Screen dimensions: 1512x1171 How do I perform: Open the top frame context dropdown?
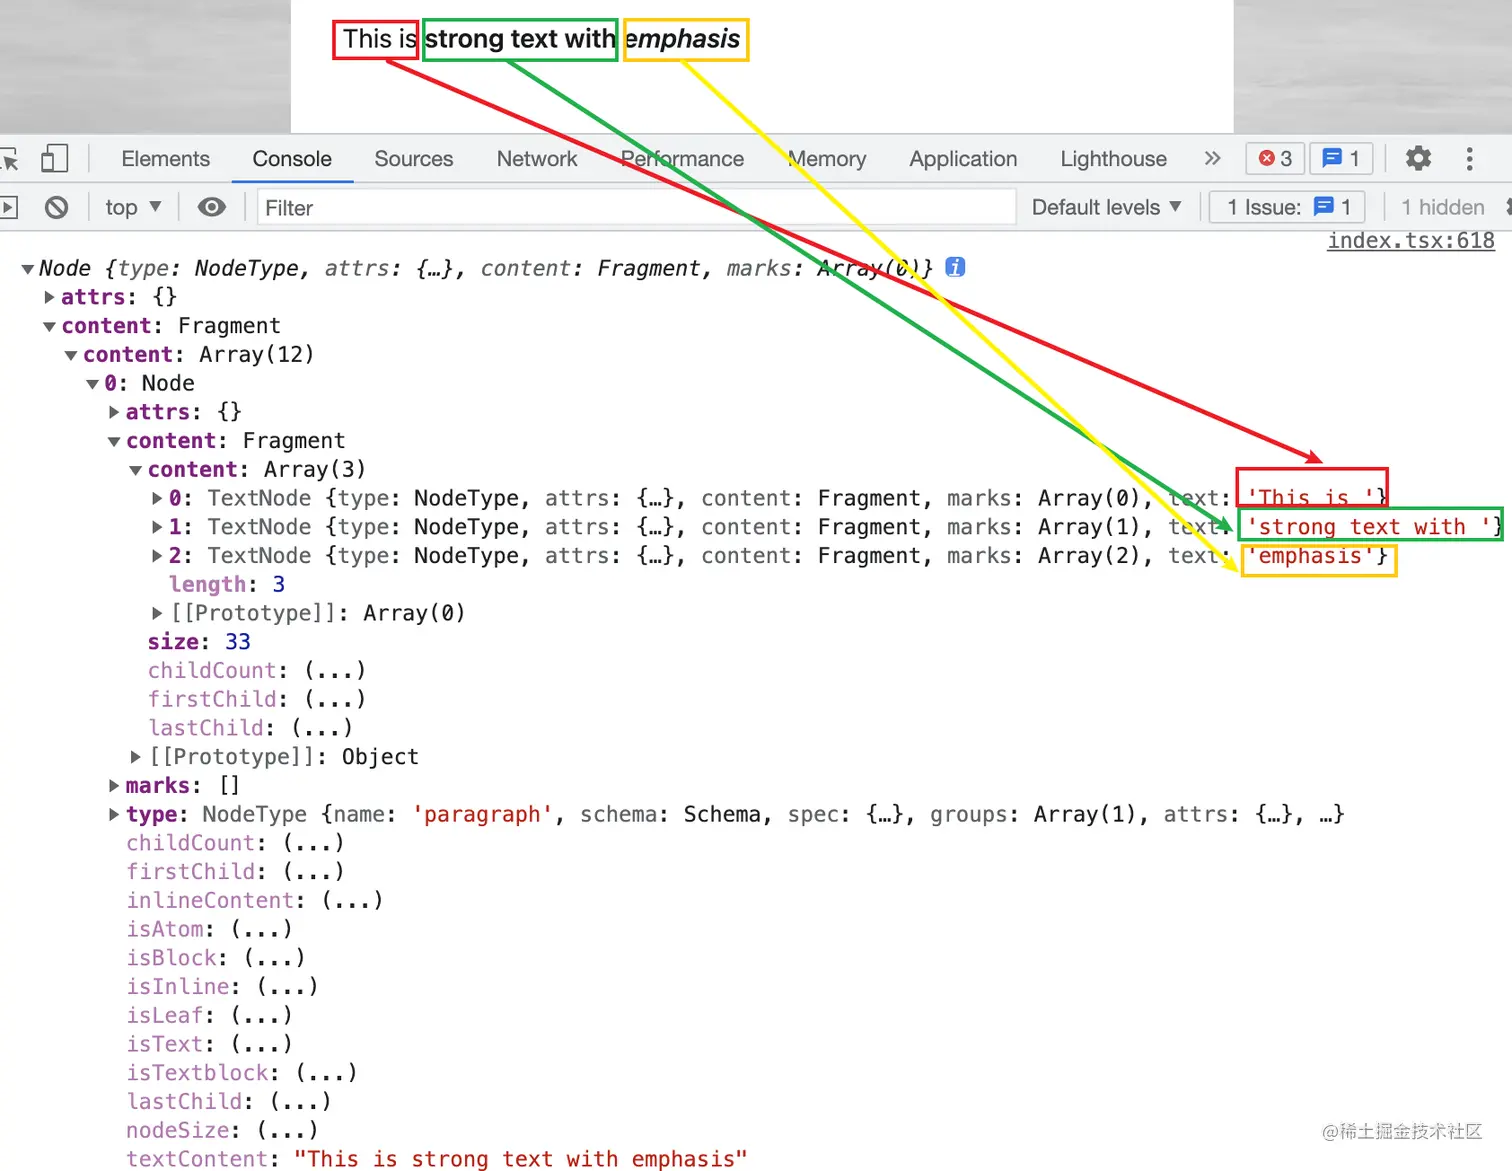point(131,207)
